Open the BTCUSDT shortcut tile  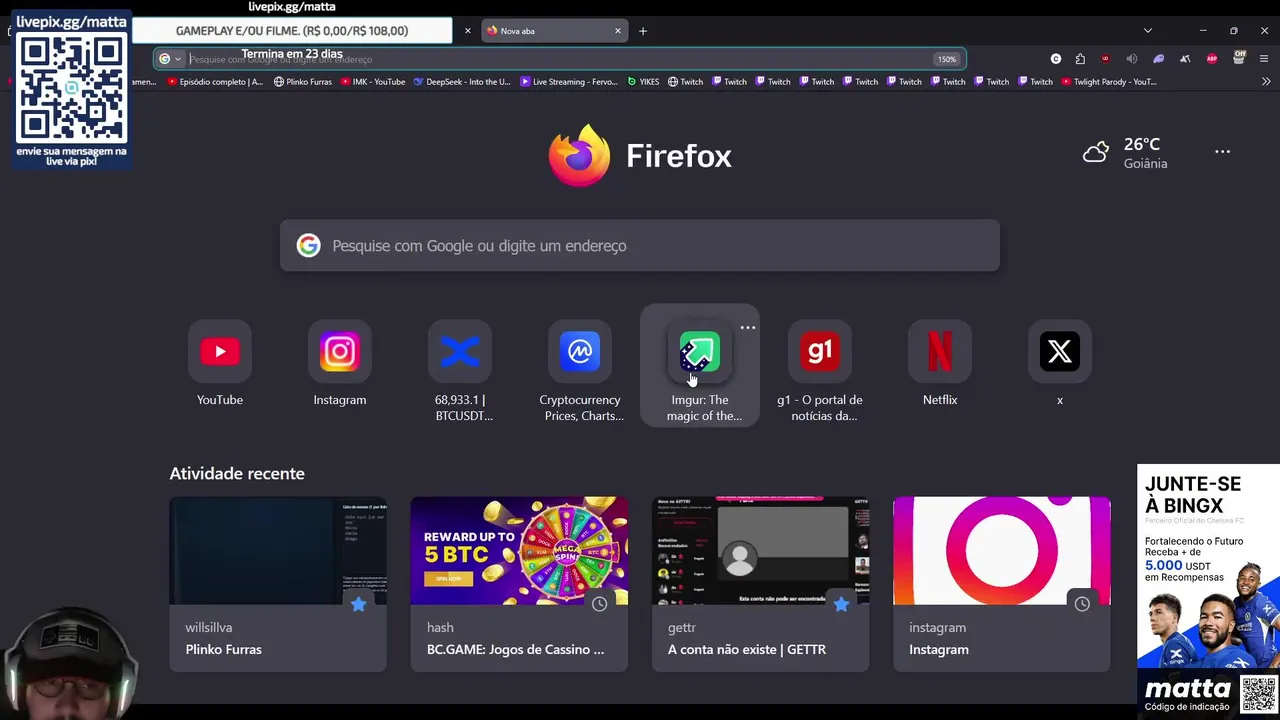point(460,370)
